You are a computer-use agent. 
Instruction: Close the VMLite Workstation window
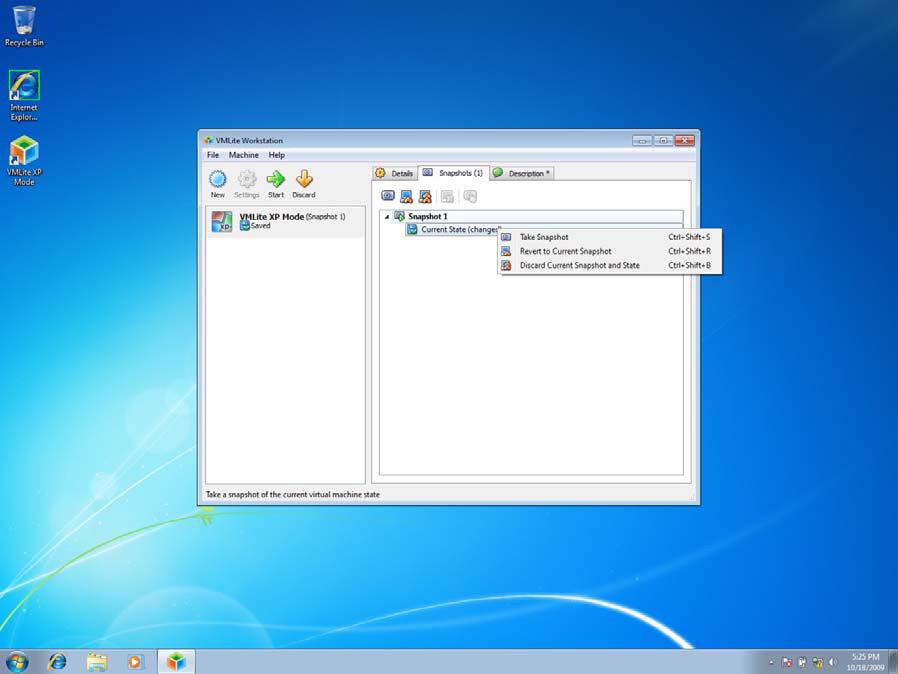coord(685,140)
